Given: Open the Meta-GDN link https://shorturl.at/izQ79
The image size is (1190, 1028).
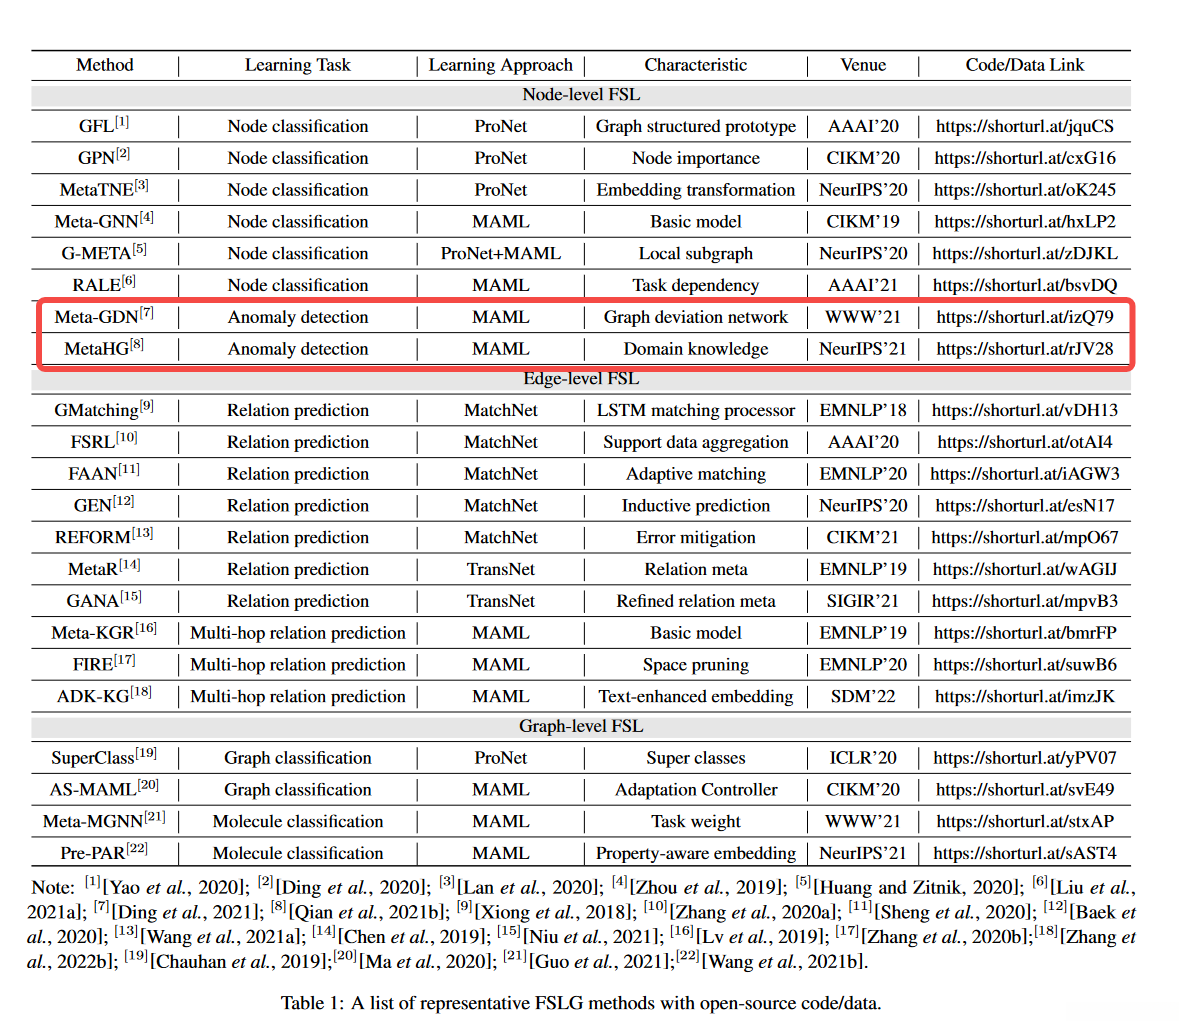Looking at the screenshot, I should [x=1025, y=317].
